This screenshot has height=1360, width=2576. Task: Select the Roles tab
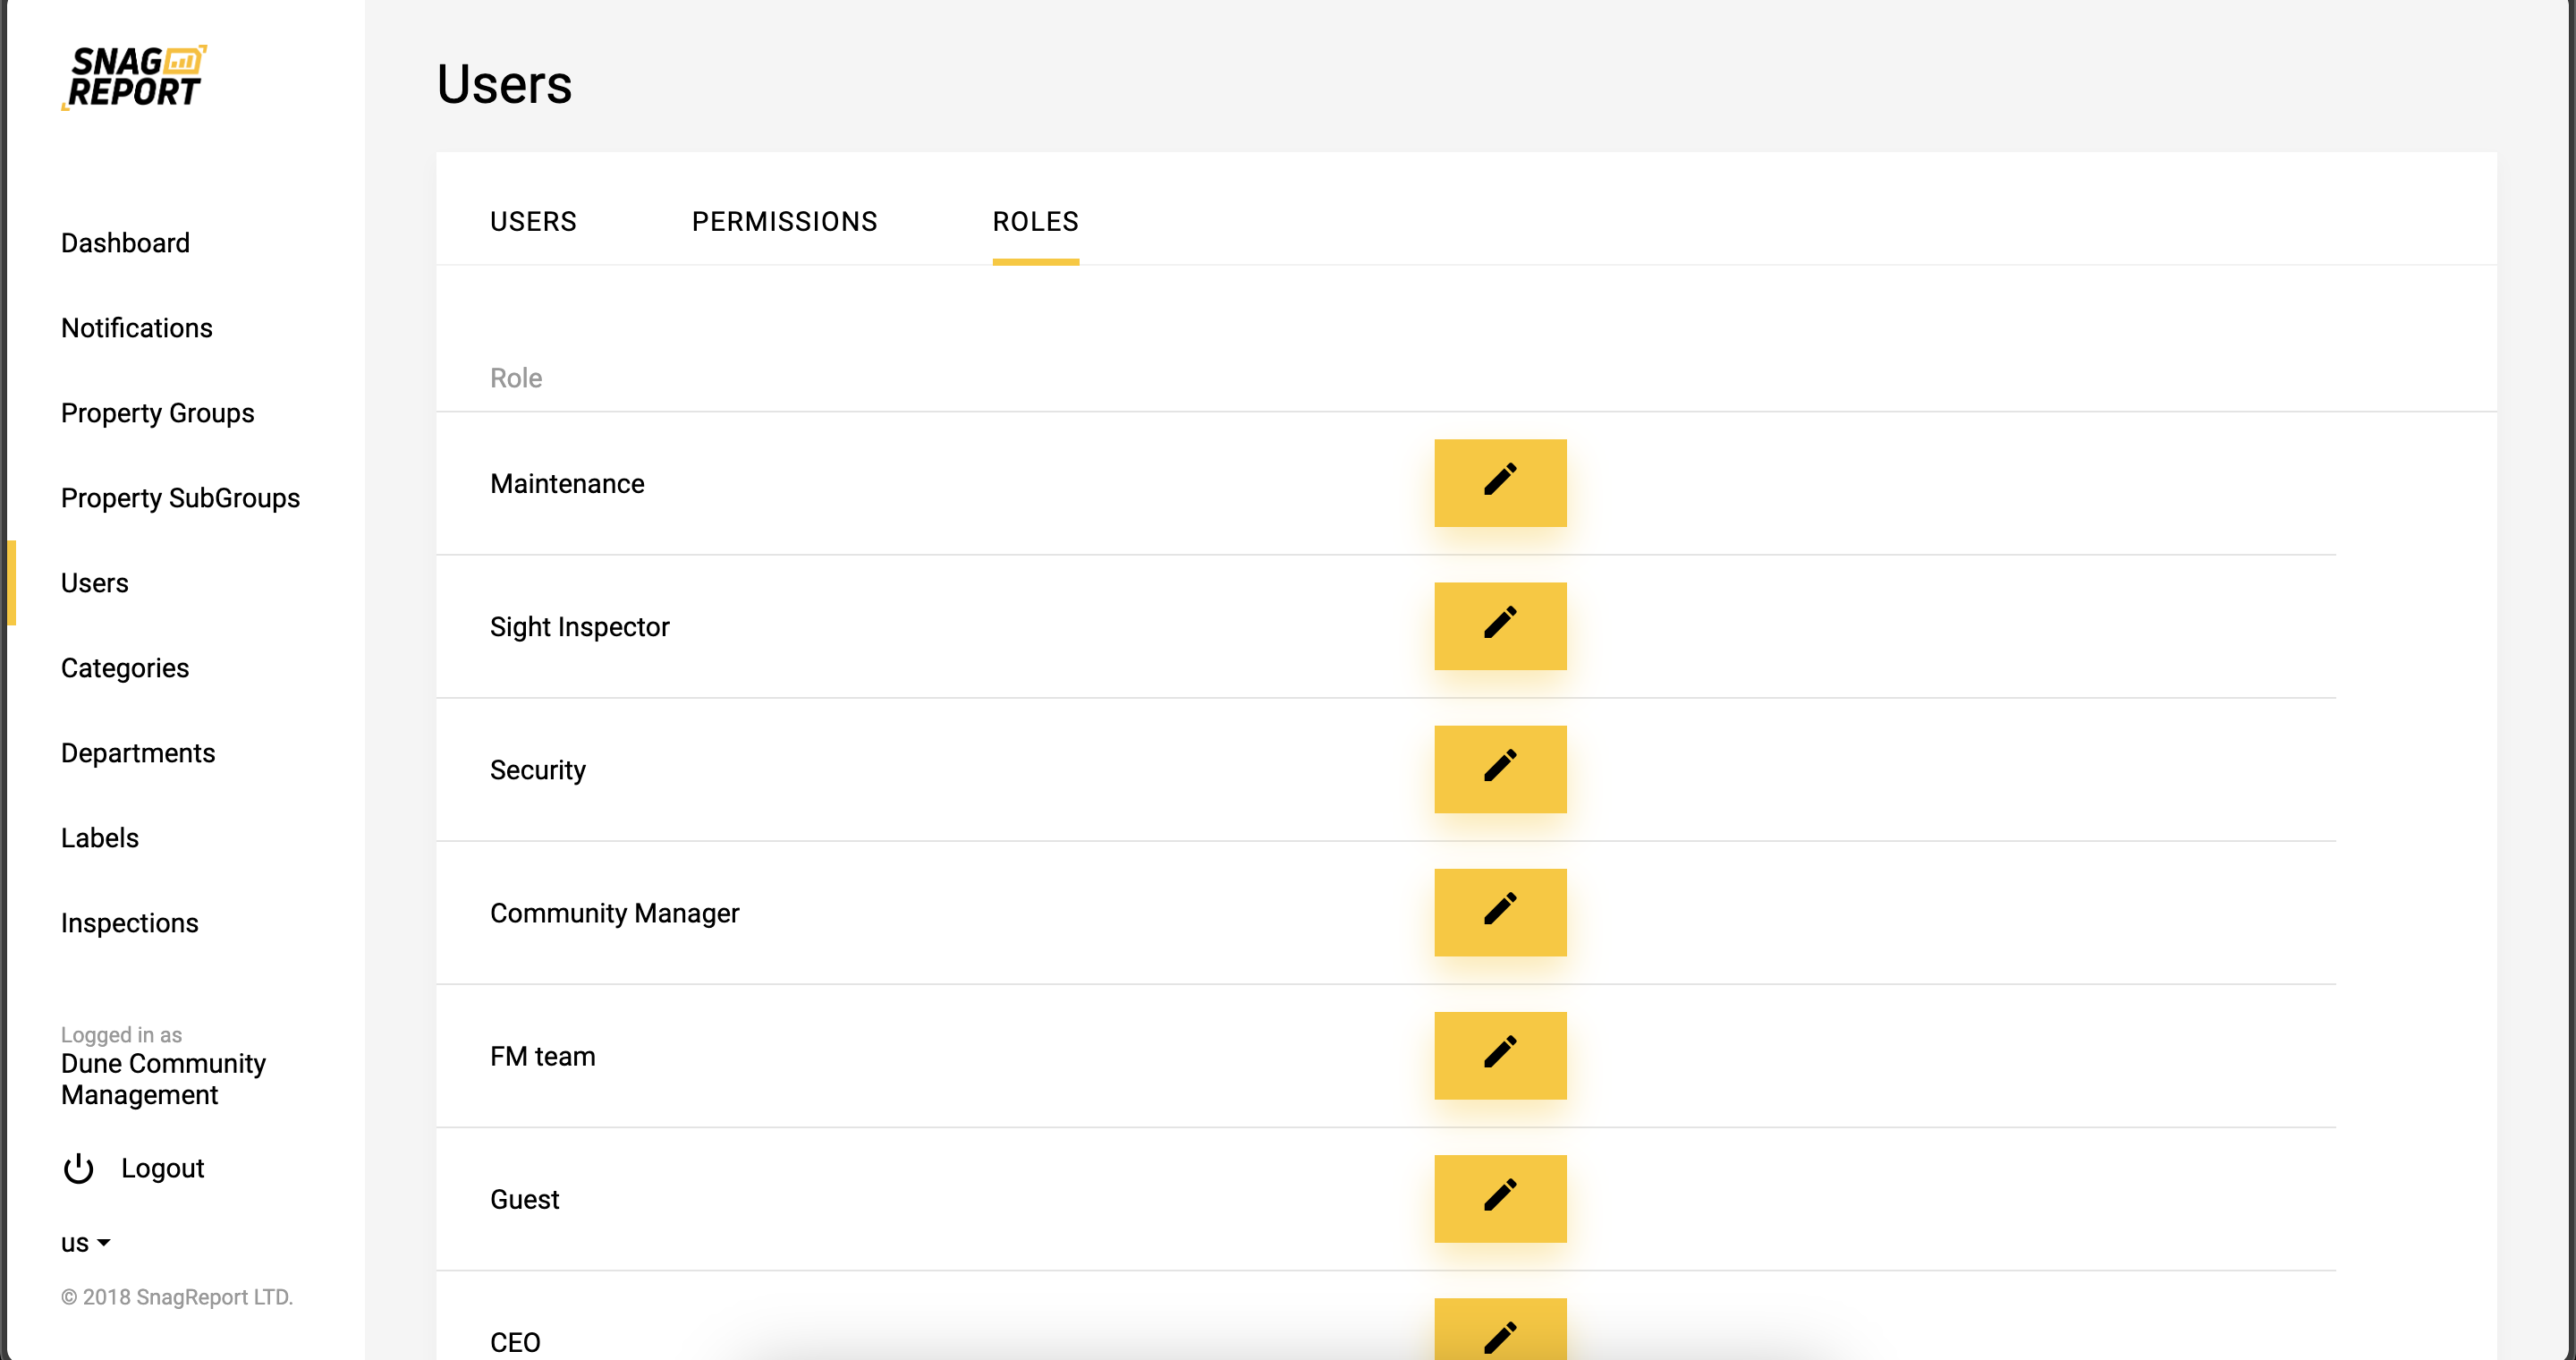click(x=1035, y=221)
